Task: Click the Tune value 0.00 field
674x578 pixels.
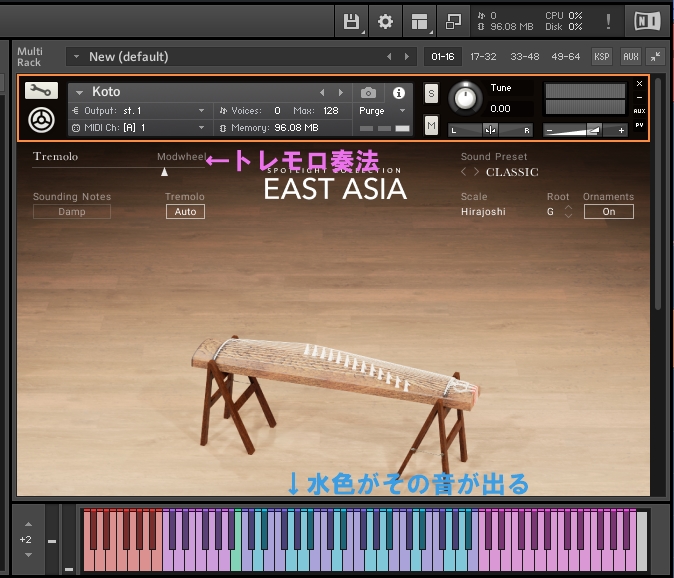Action: pyautogui.click(x=500, y=108)
